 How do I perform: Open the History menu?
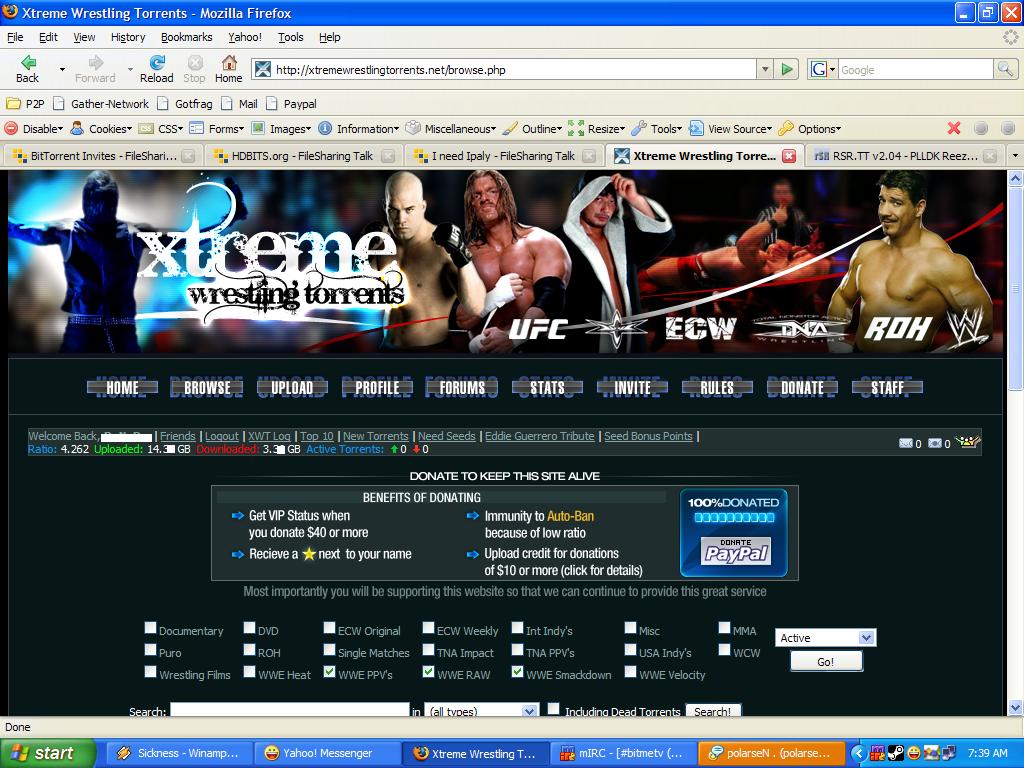click(128, 37)
